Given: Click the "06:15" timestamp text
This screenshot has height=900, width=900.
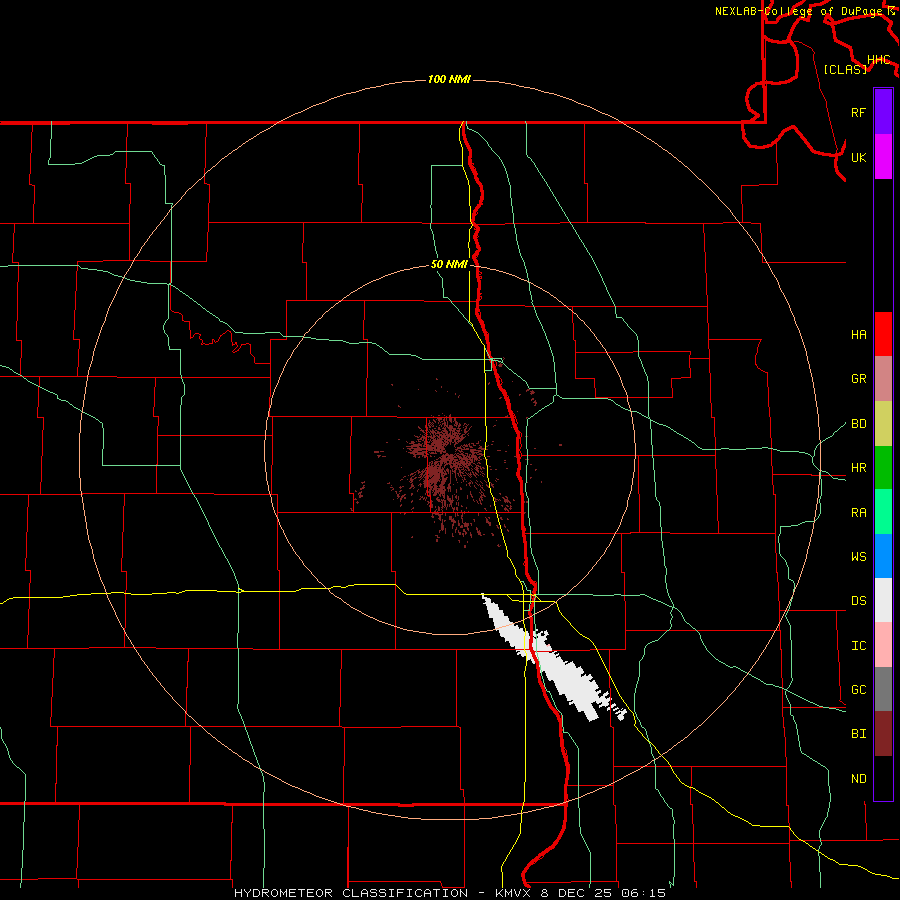Looking at the screenshot, I should click(642, 893).
